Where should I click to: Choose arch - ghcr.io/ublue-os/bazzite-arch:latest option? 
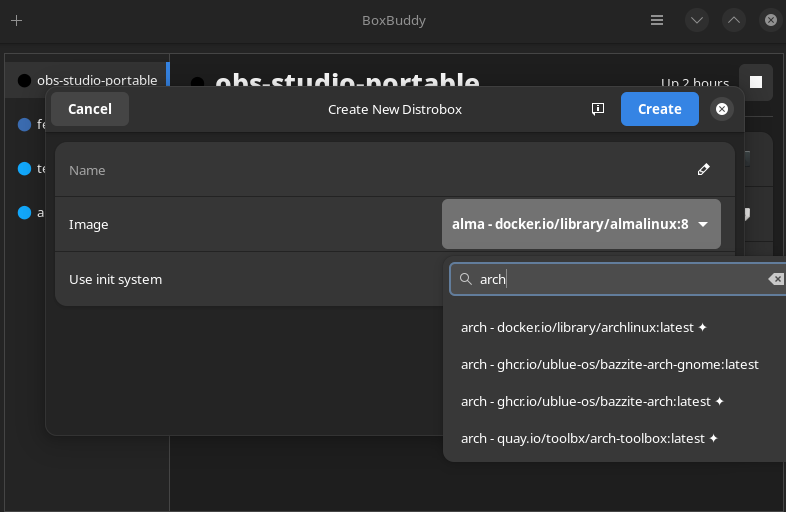[x=592, y=401]
